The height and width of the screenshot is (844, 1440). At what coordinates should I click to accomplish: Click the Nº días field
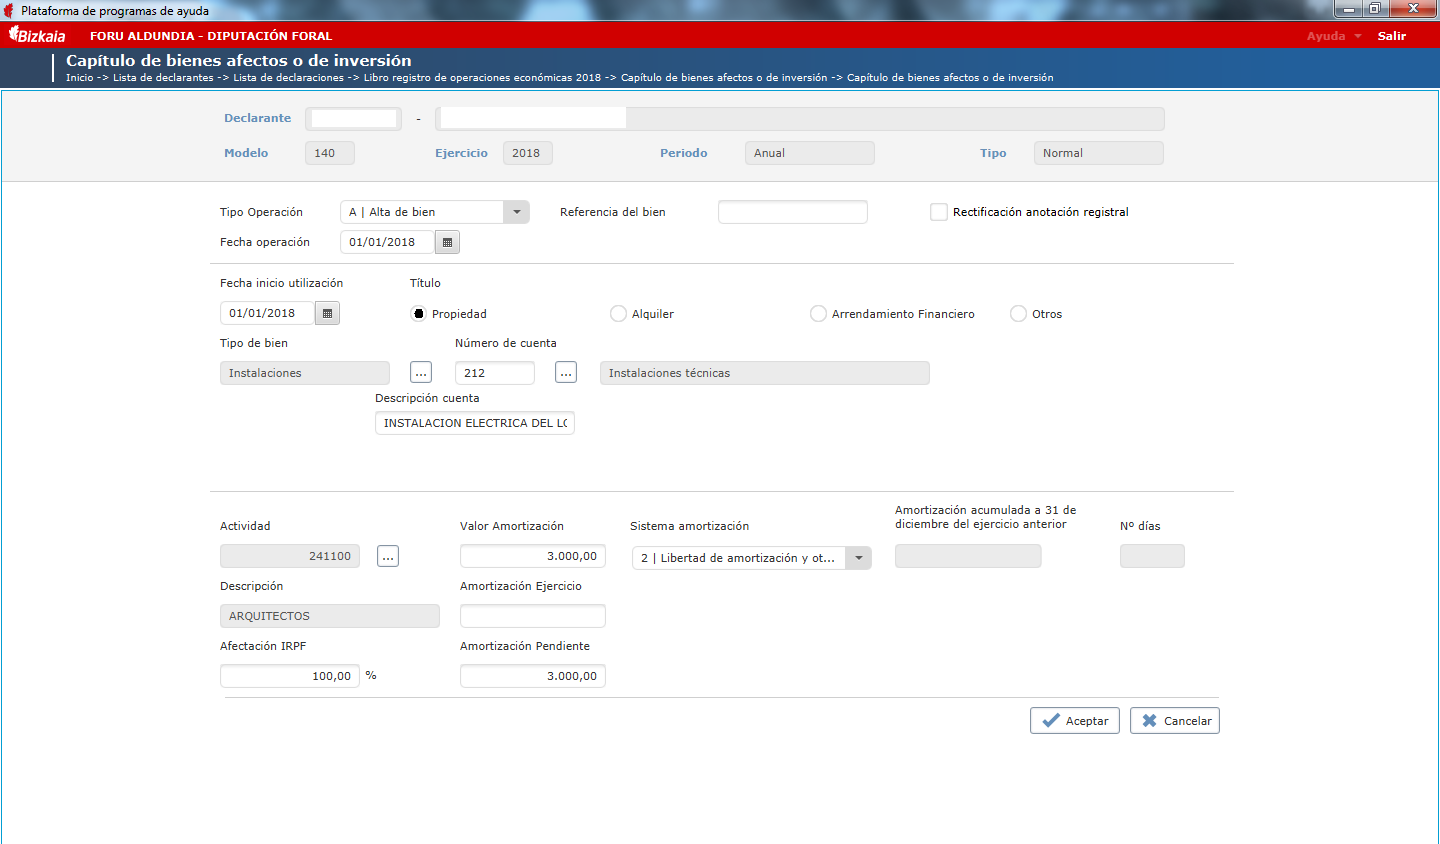[x=1152, y=556]
